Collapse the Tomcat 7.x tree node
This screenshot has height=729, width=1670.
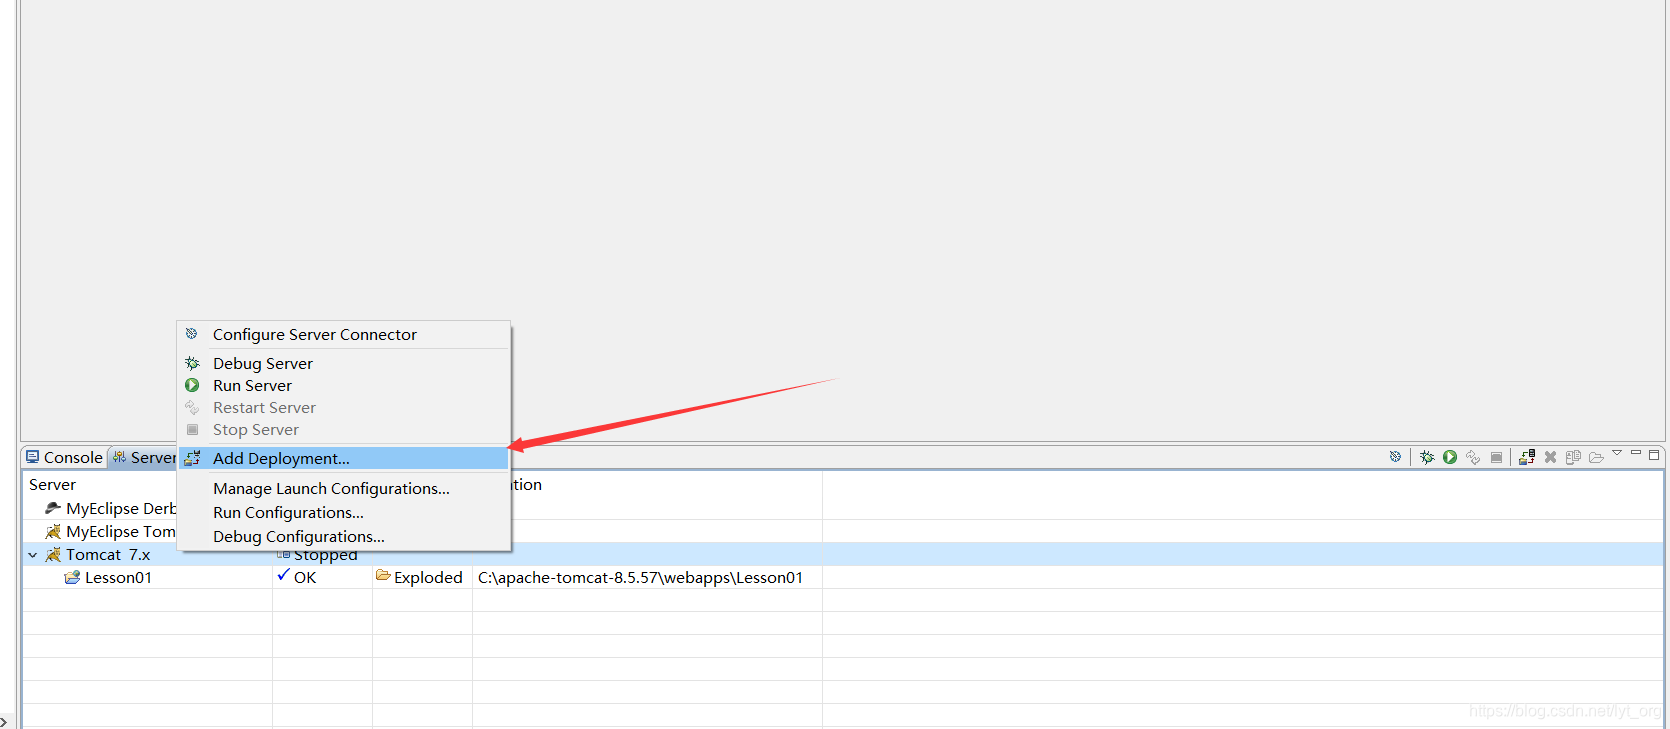33,555
